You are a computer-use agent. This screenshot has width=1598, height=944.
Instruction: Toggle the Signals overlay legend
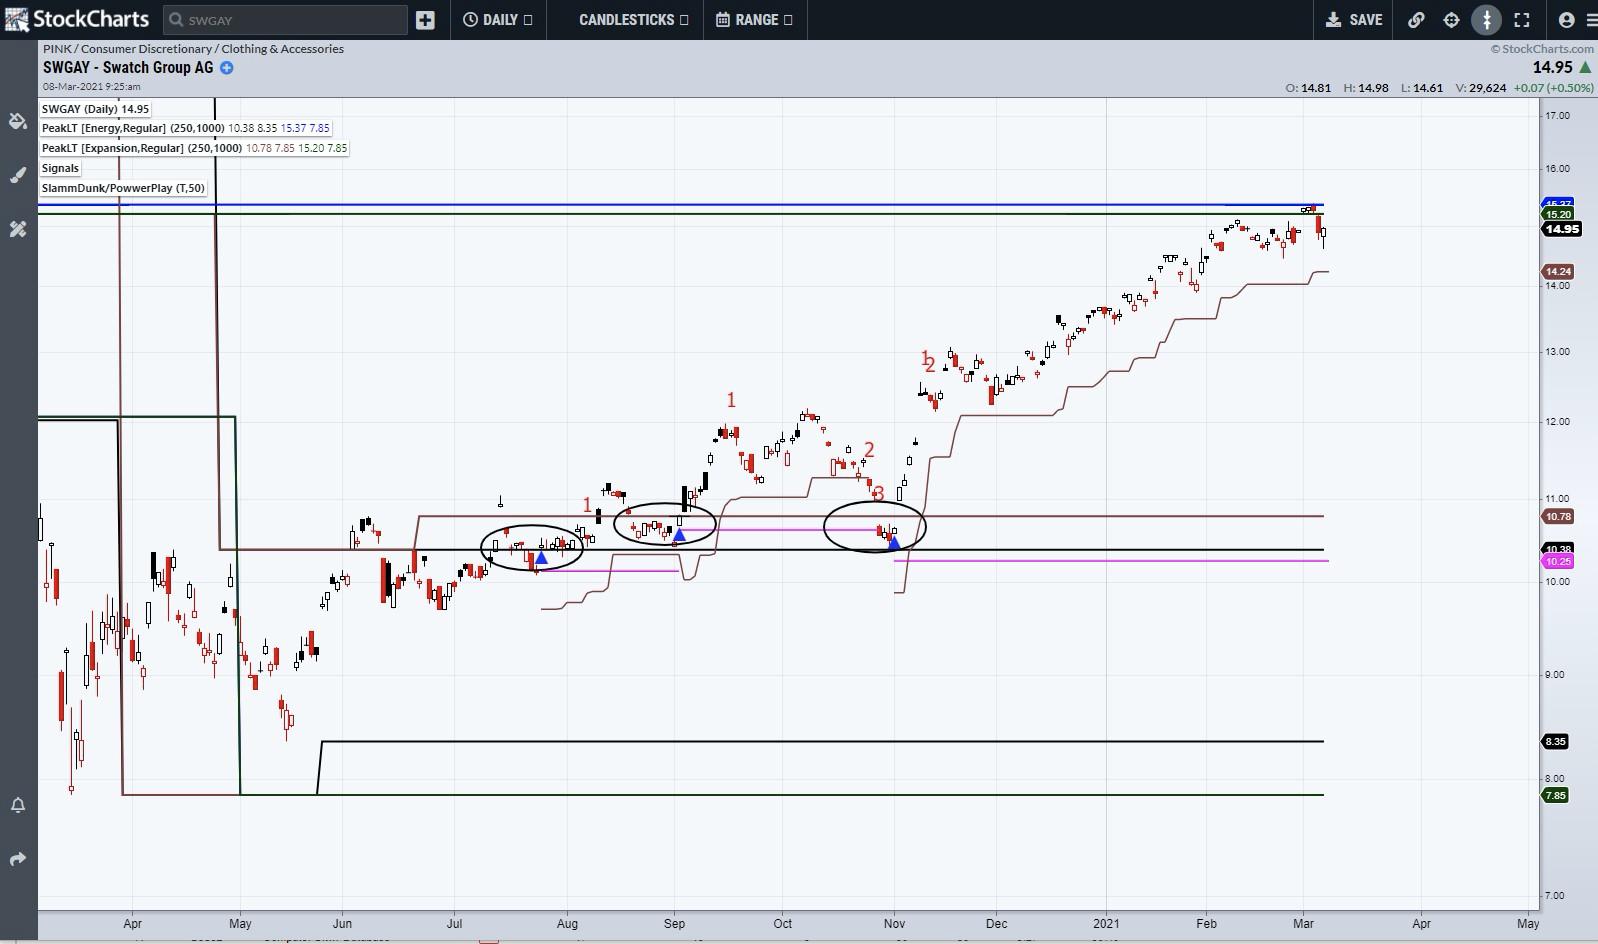point(60,168)
